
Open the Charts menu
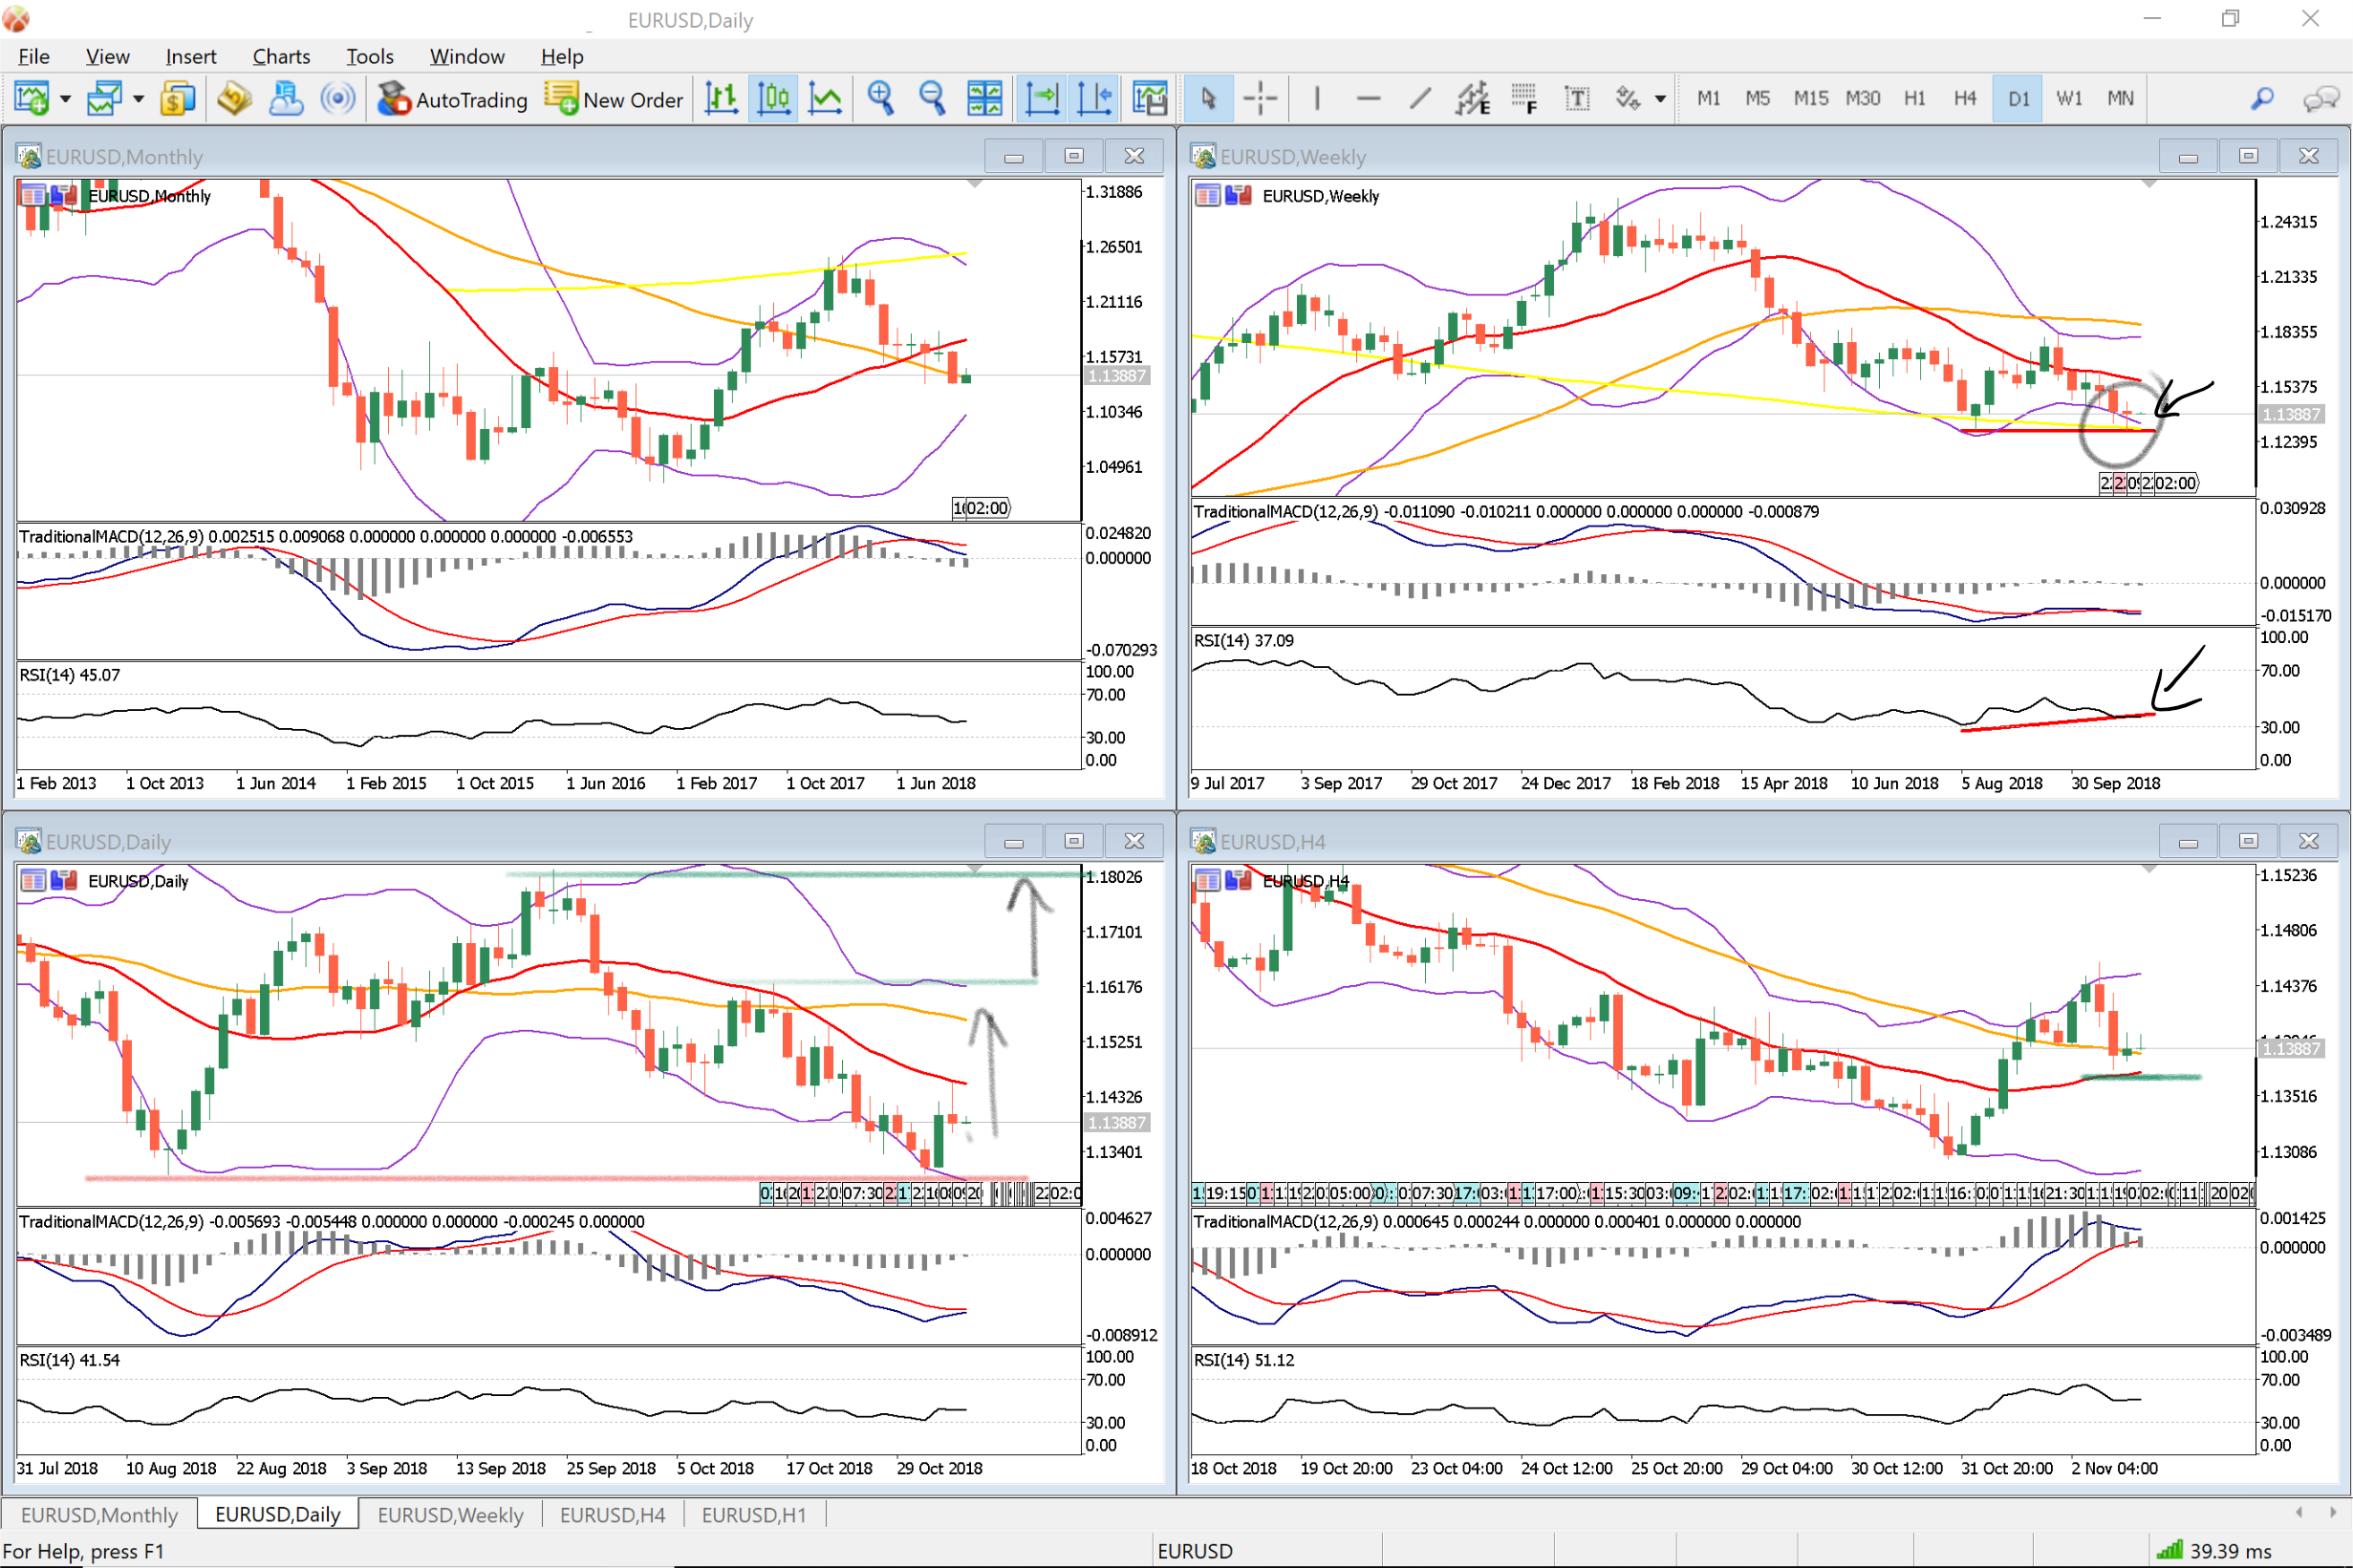tap(281, 56)
